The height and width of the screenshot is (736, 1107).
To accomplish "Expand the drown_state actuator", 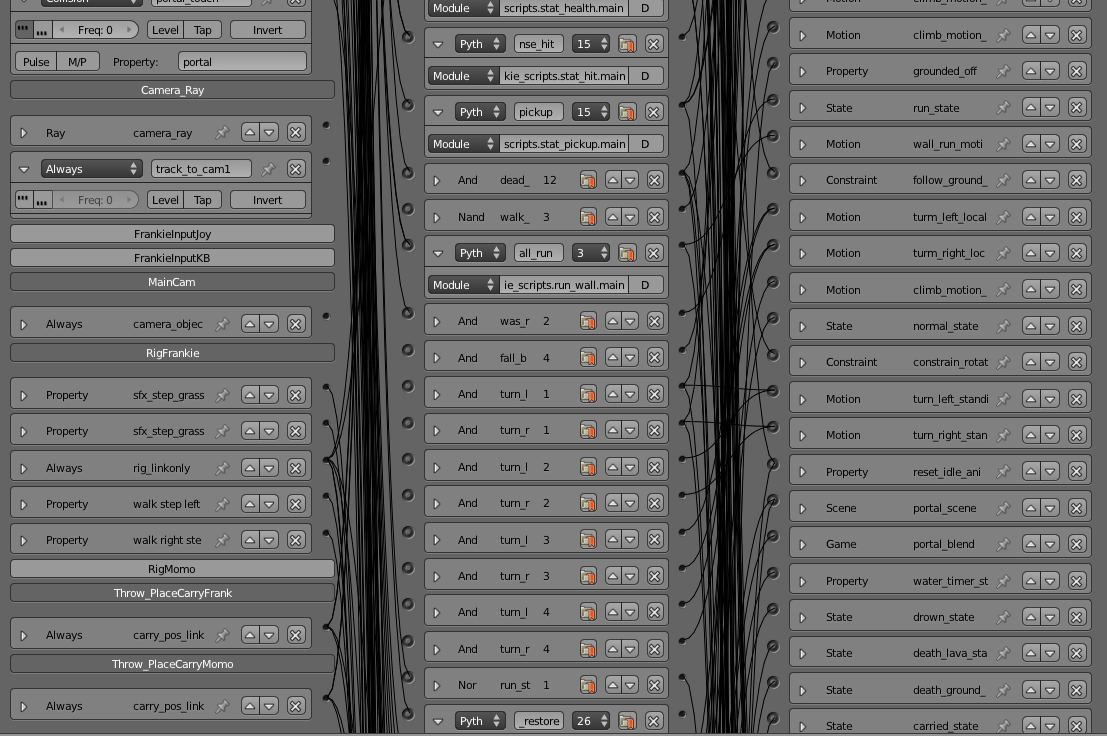I will (x=802, y=617).
